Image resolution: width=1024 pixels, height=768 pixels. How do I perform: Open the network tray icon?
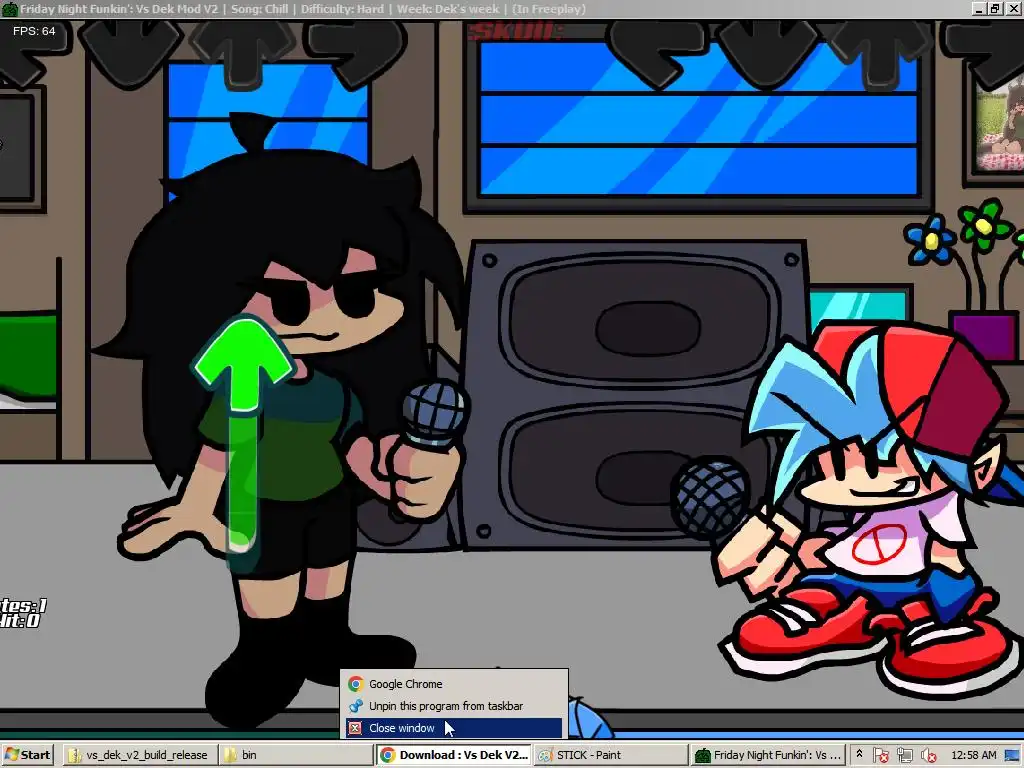(904, 756)
